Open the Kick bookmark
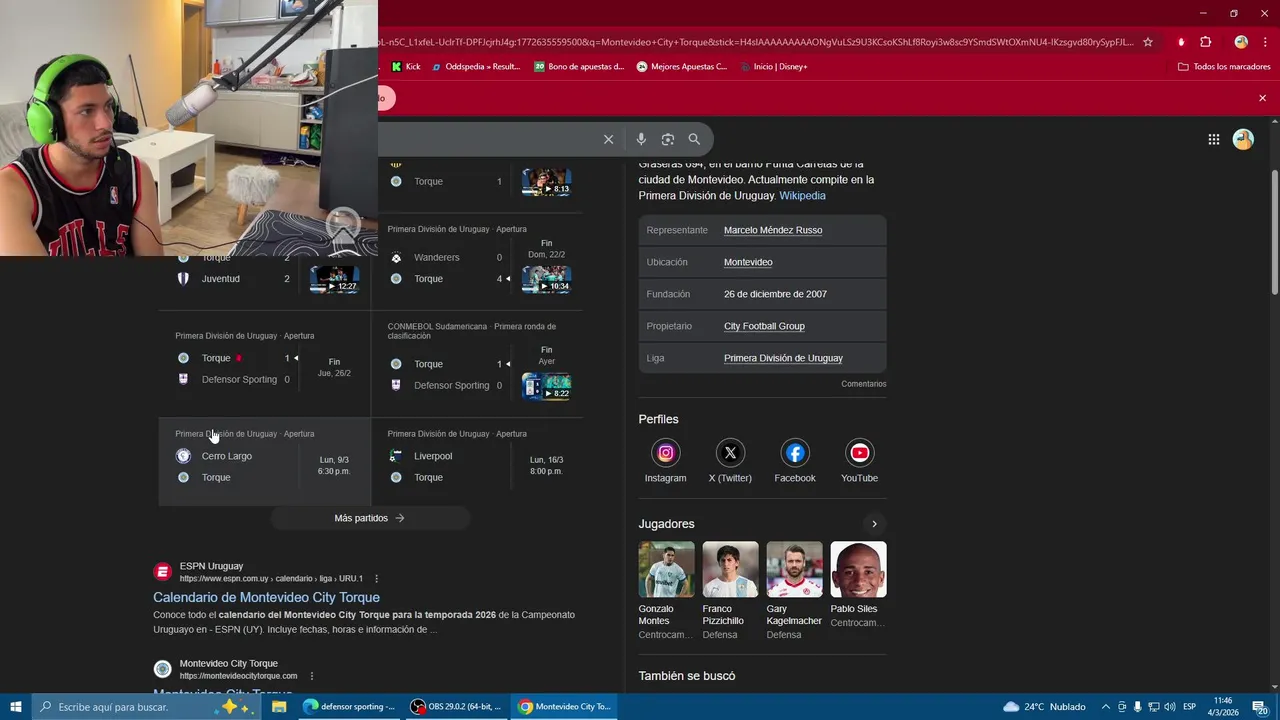The width and height of the screenshot is (1280, 720). (x=405, y=67)
